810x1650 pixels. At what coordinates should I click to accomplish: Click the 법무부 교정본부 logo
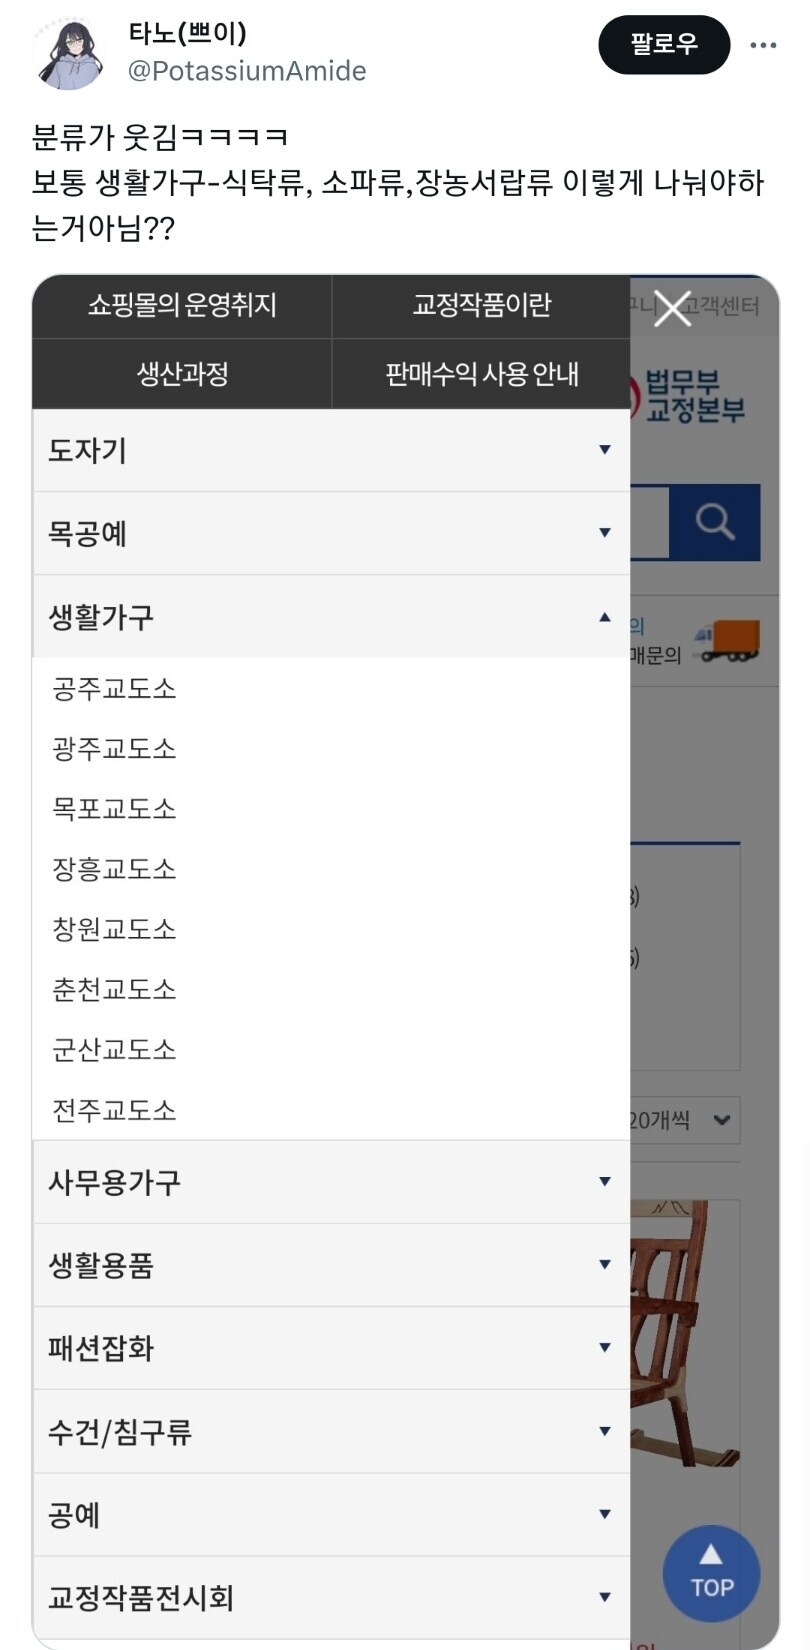click(x=692, y=396)
